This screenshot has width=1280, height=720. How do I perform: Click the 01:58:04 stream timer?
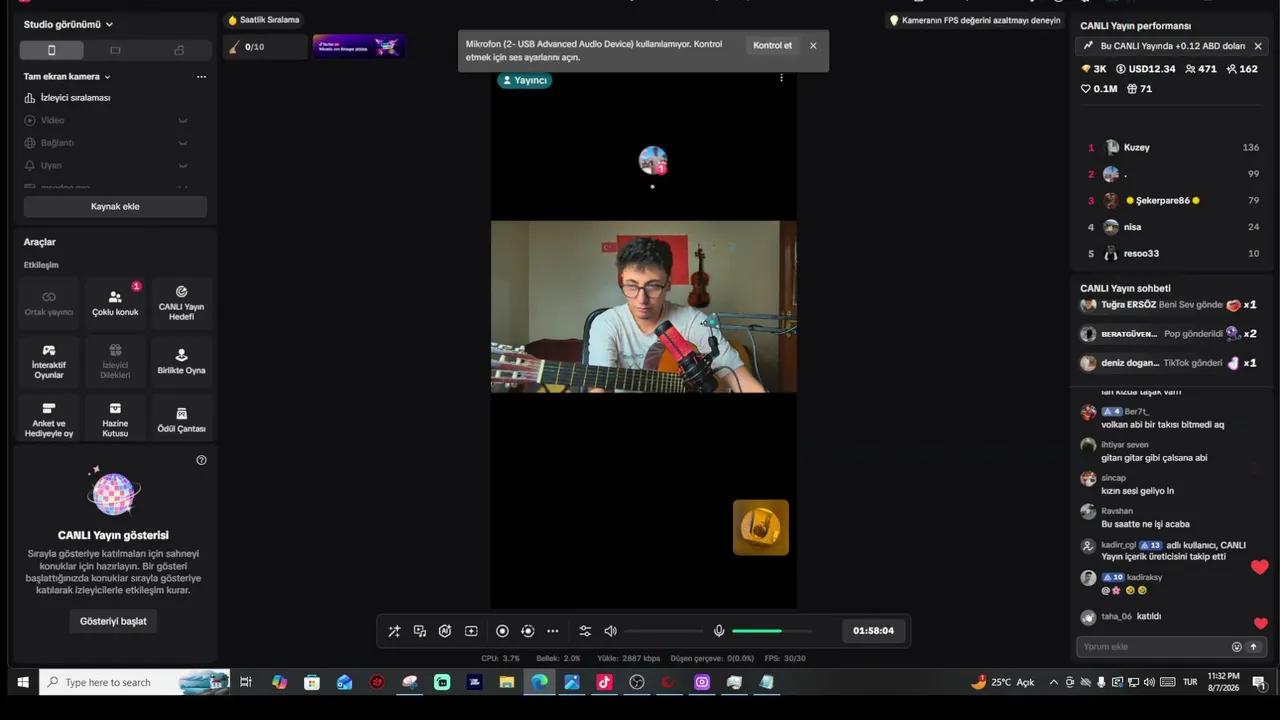pos(873,631)
